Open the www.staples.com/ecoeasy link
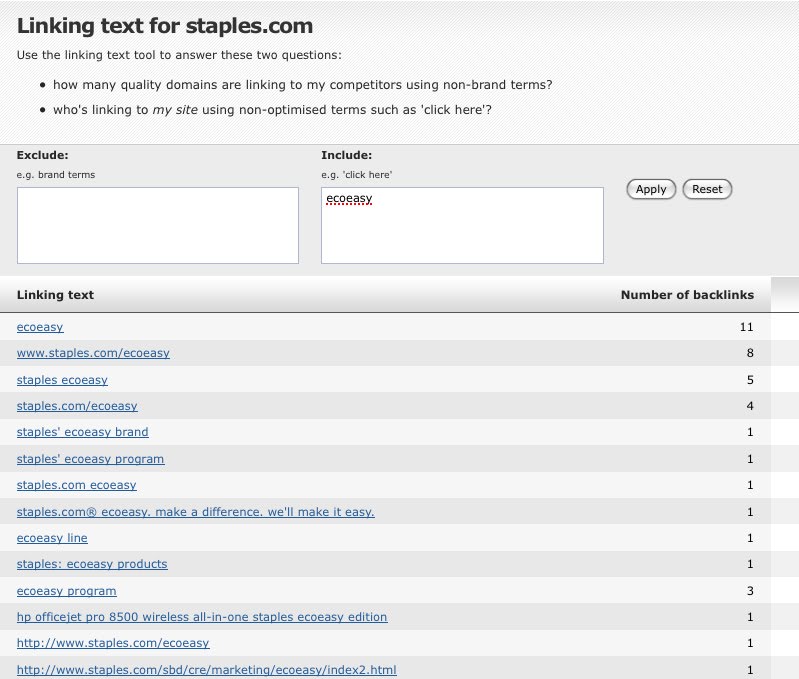 93,353
